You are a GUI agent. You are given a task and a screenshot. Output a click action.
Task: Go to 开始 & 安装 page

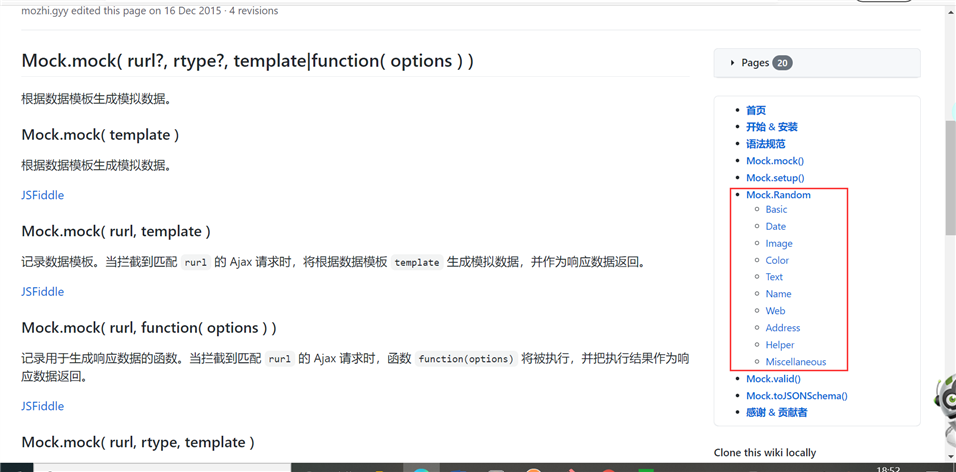(x=772, y=127)
